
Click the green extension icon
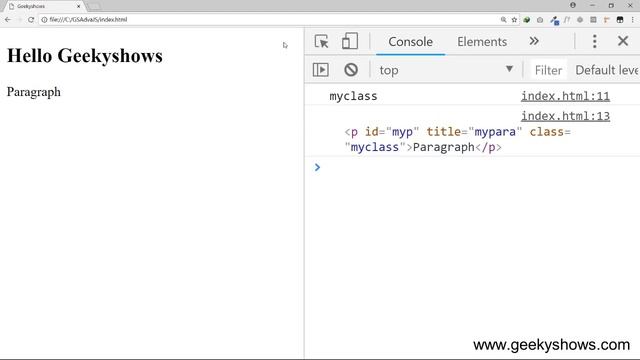pos(527,20)
